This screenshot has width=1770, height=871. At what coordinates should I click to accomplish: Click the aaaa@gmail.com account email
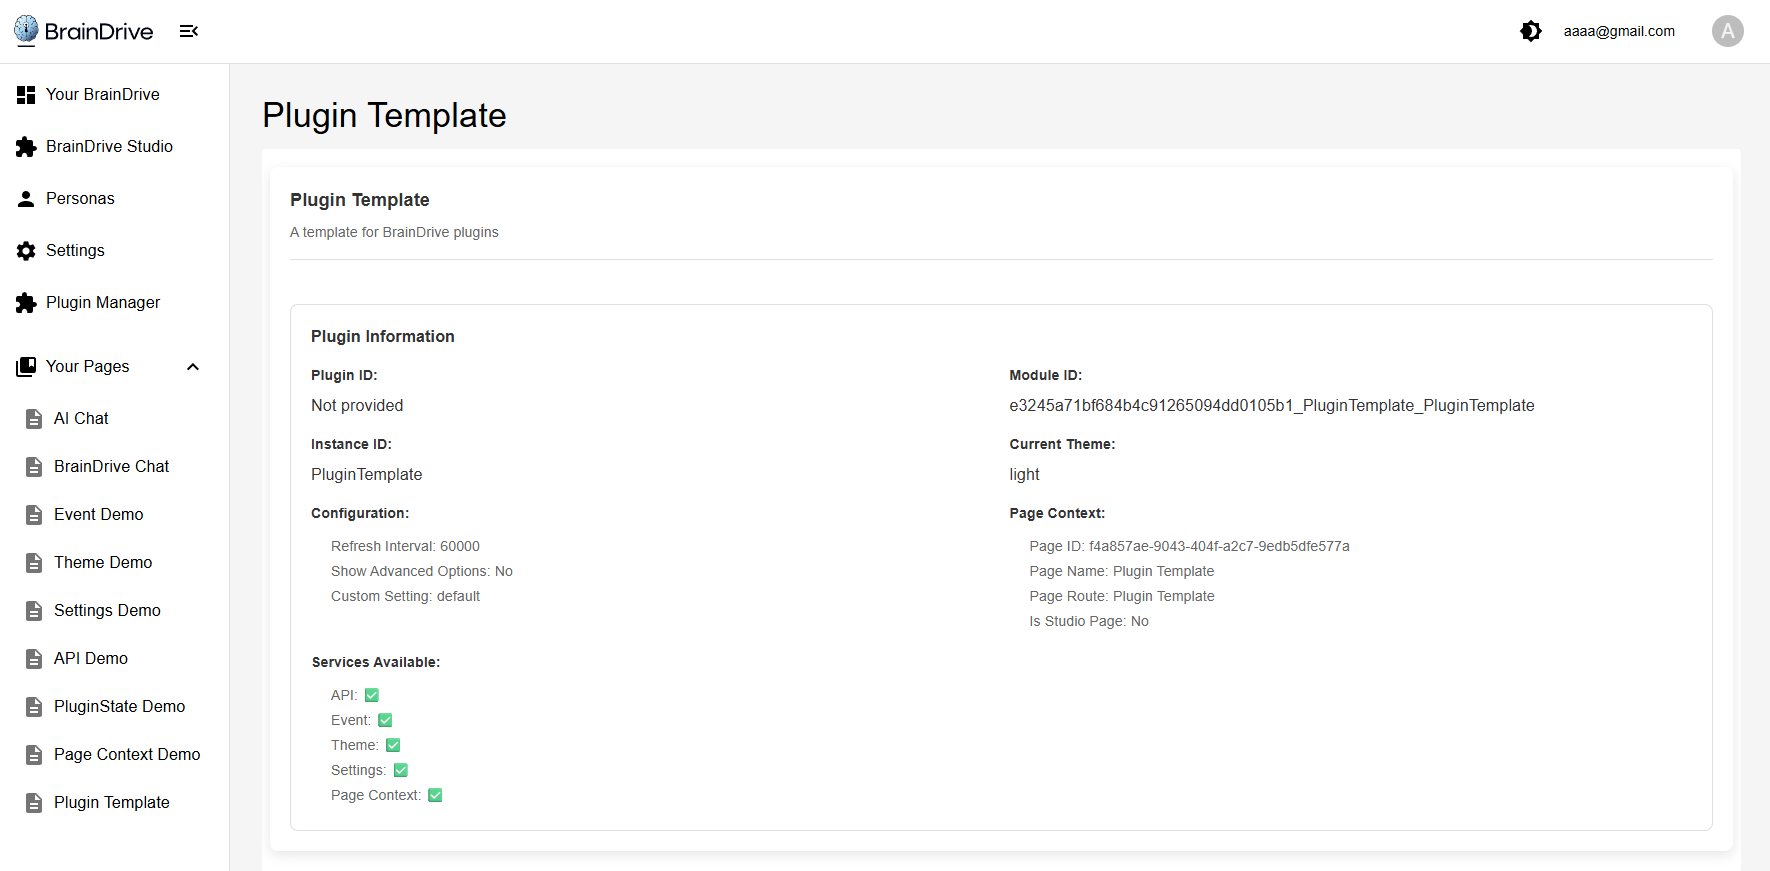point(1618,31)
